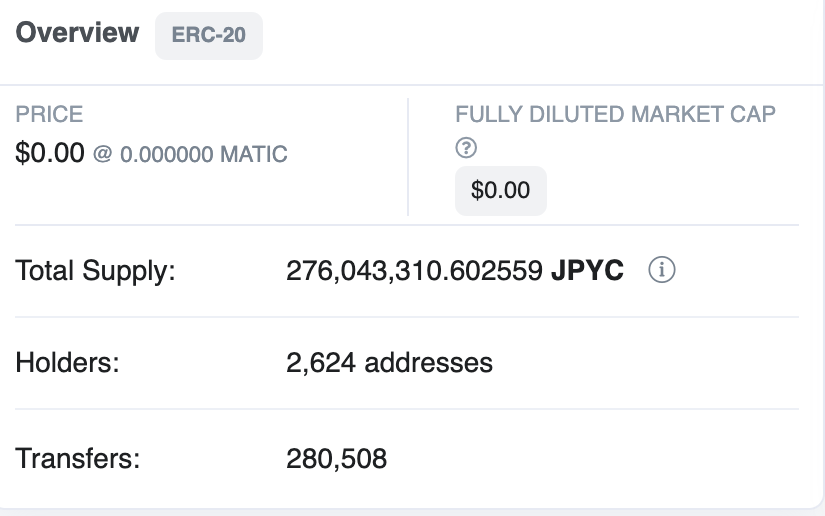
Task: Click the 280,508 transfers count
Action: tap(337, 458)
